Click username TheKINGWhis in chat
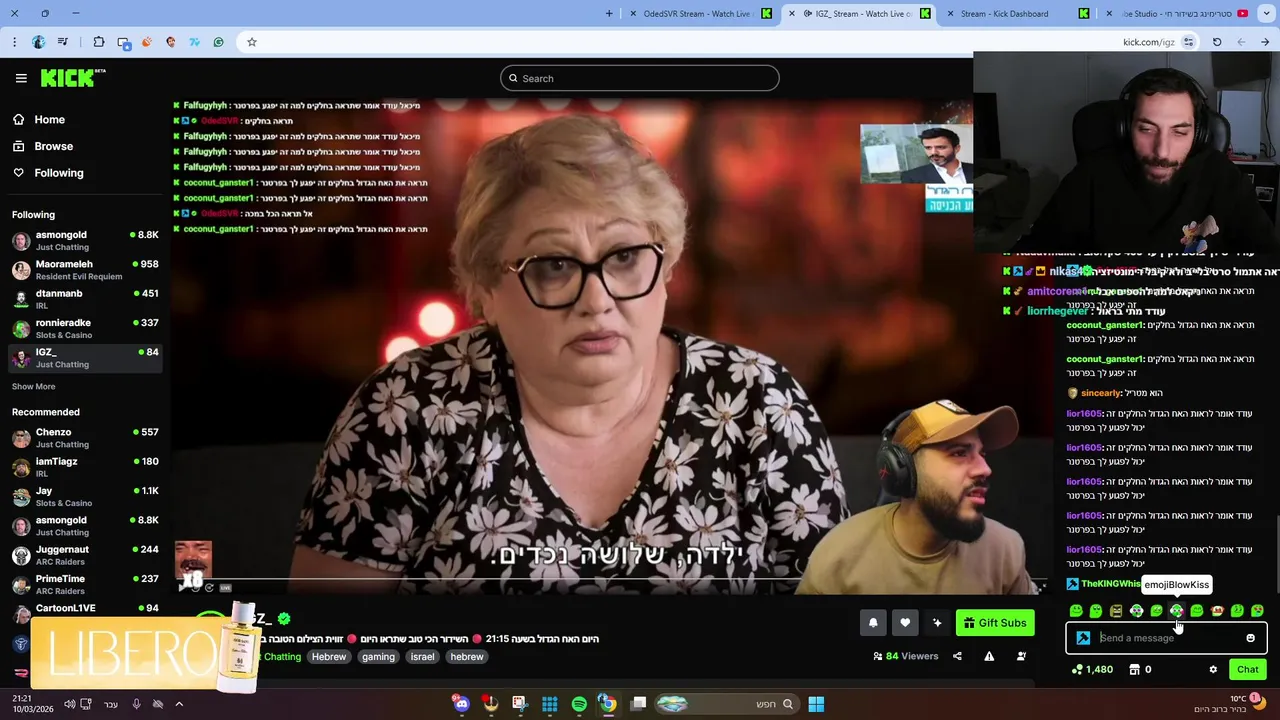 (1110, 584)
